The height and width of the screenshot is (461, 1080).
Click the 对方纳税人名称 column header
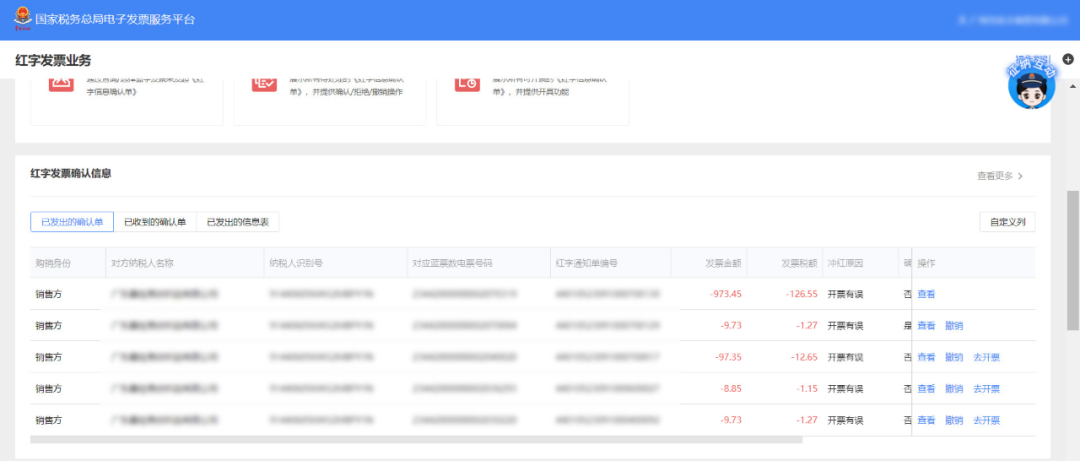click(185, 263)
